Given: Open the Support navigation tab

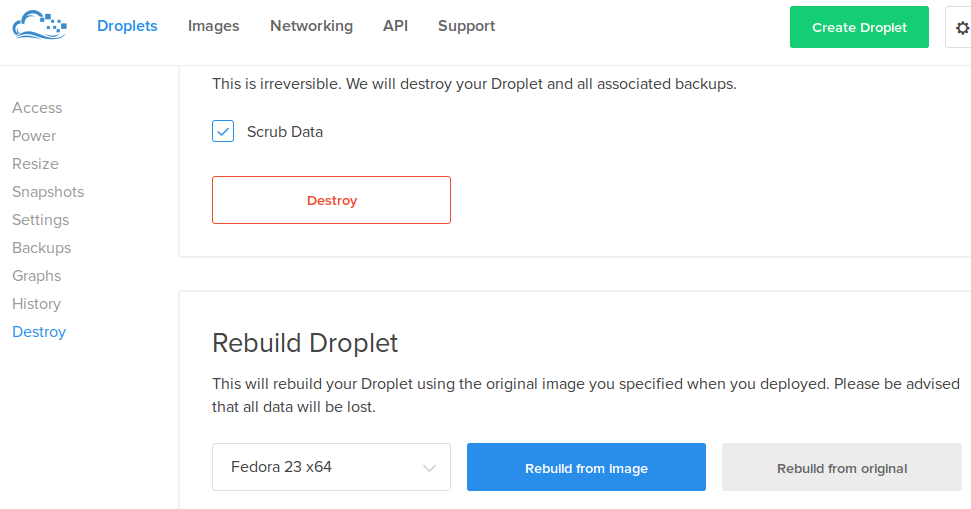Looking at the screenshot, I should click(466, 26).
